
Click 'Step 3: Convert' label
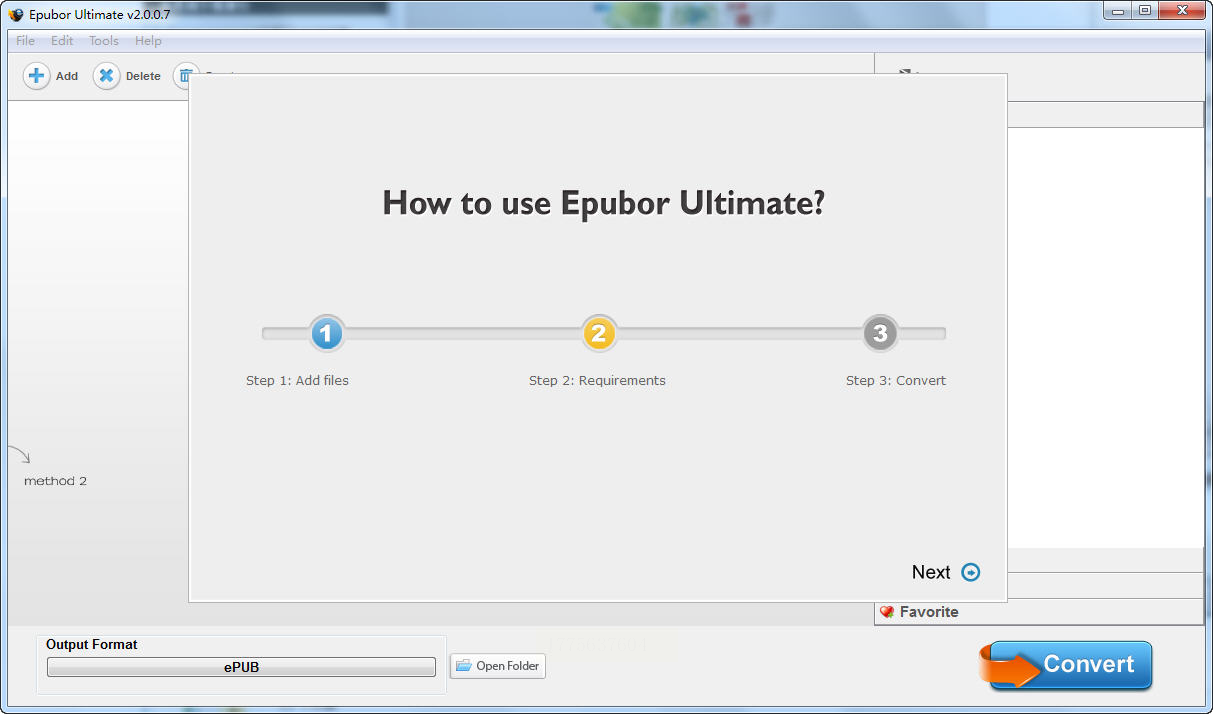coord(896,380)
